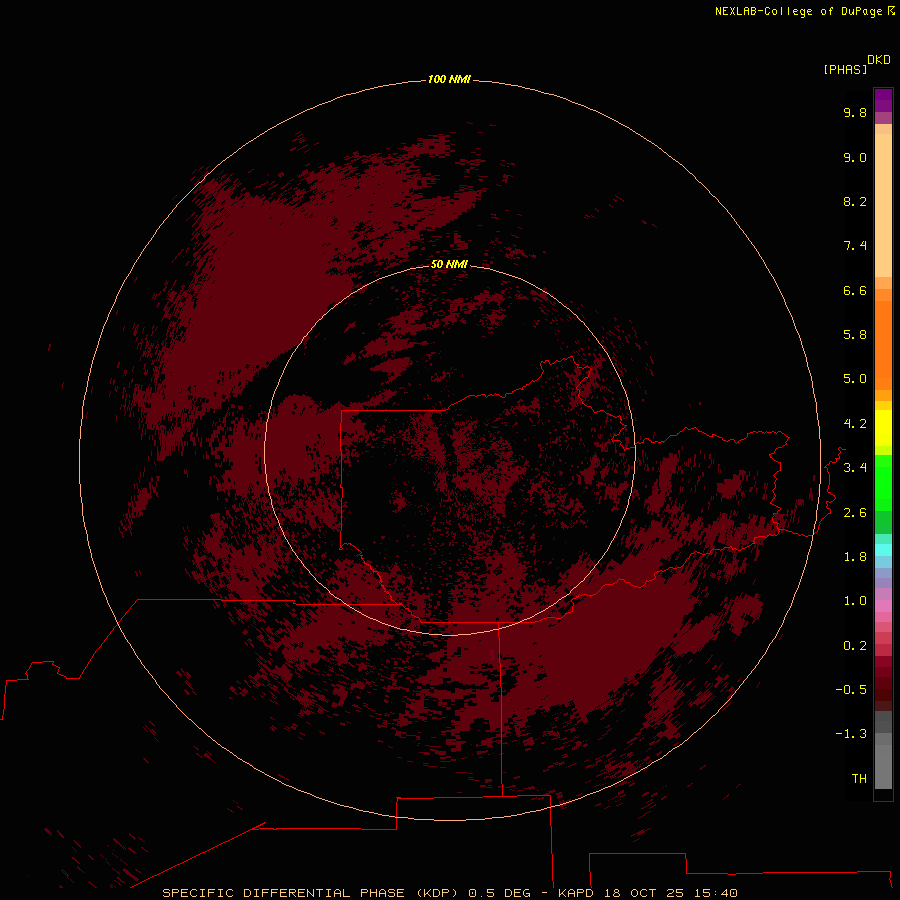Click the 1.0 scale value
Viewport: 900px width, 900px height.
[855, 601]
